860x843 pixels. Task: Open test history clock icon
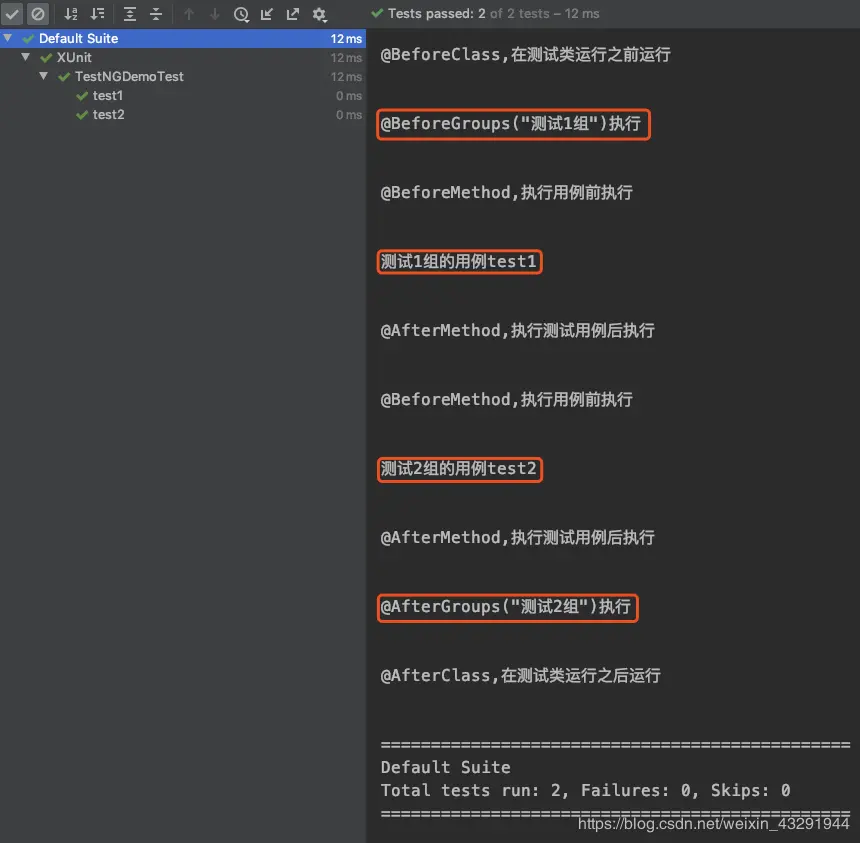coord(241,14)
